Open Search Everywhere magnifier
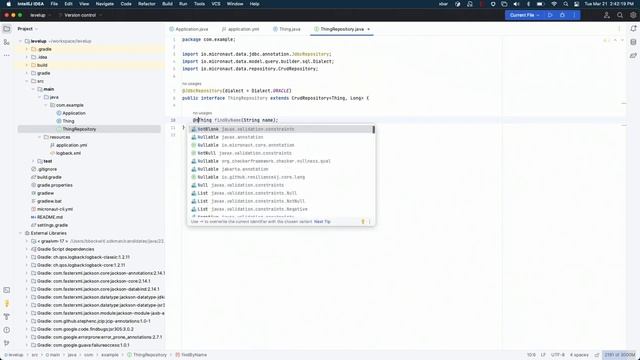 point(620,15)
